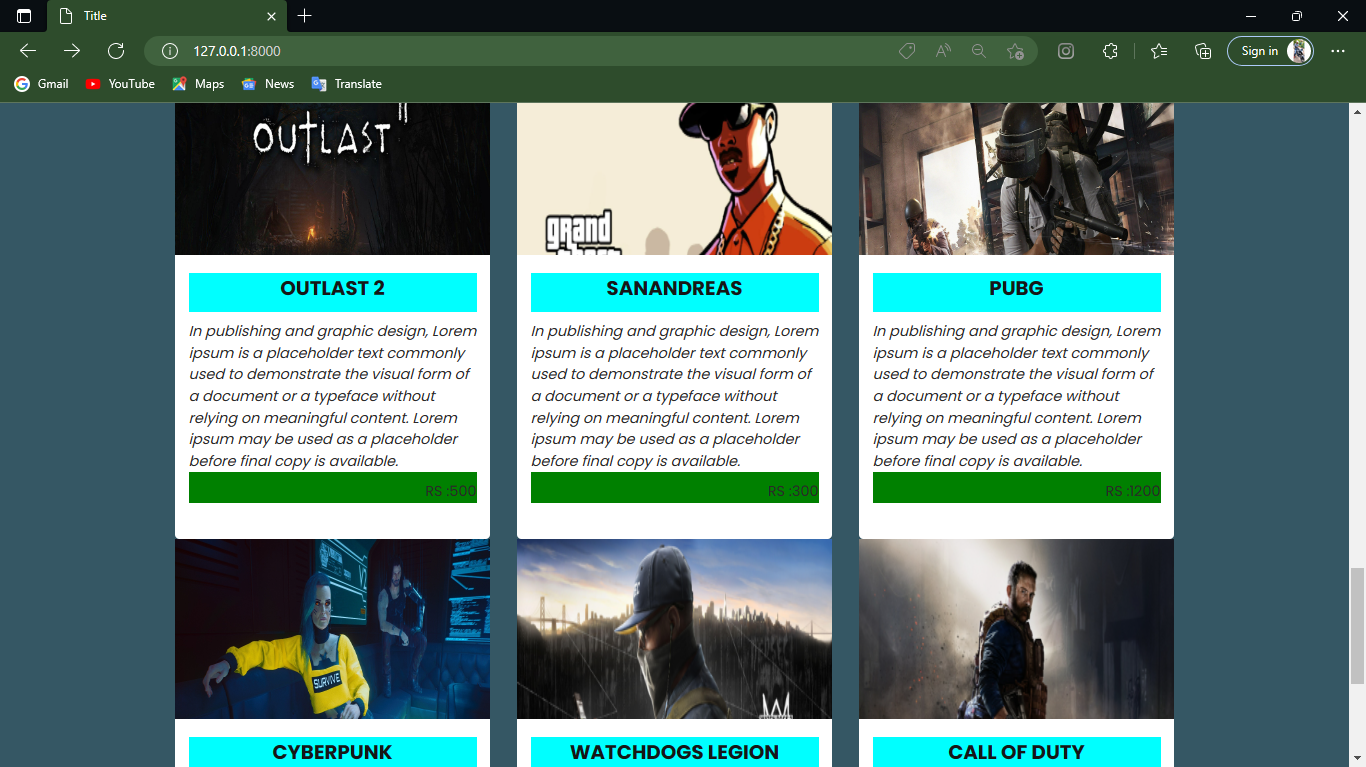Image resolution: width=1366 pixels, height=767 pixels.
Task: Reload the current page
Action: click(x=116, y=51)
